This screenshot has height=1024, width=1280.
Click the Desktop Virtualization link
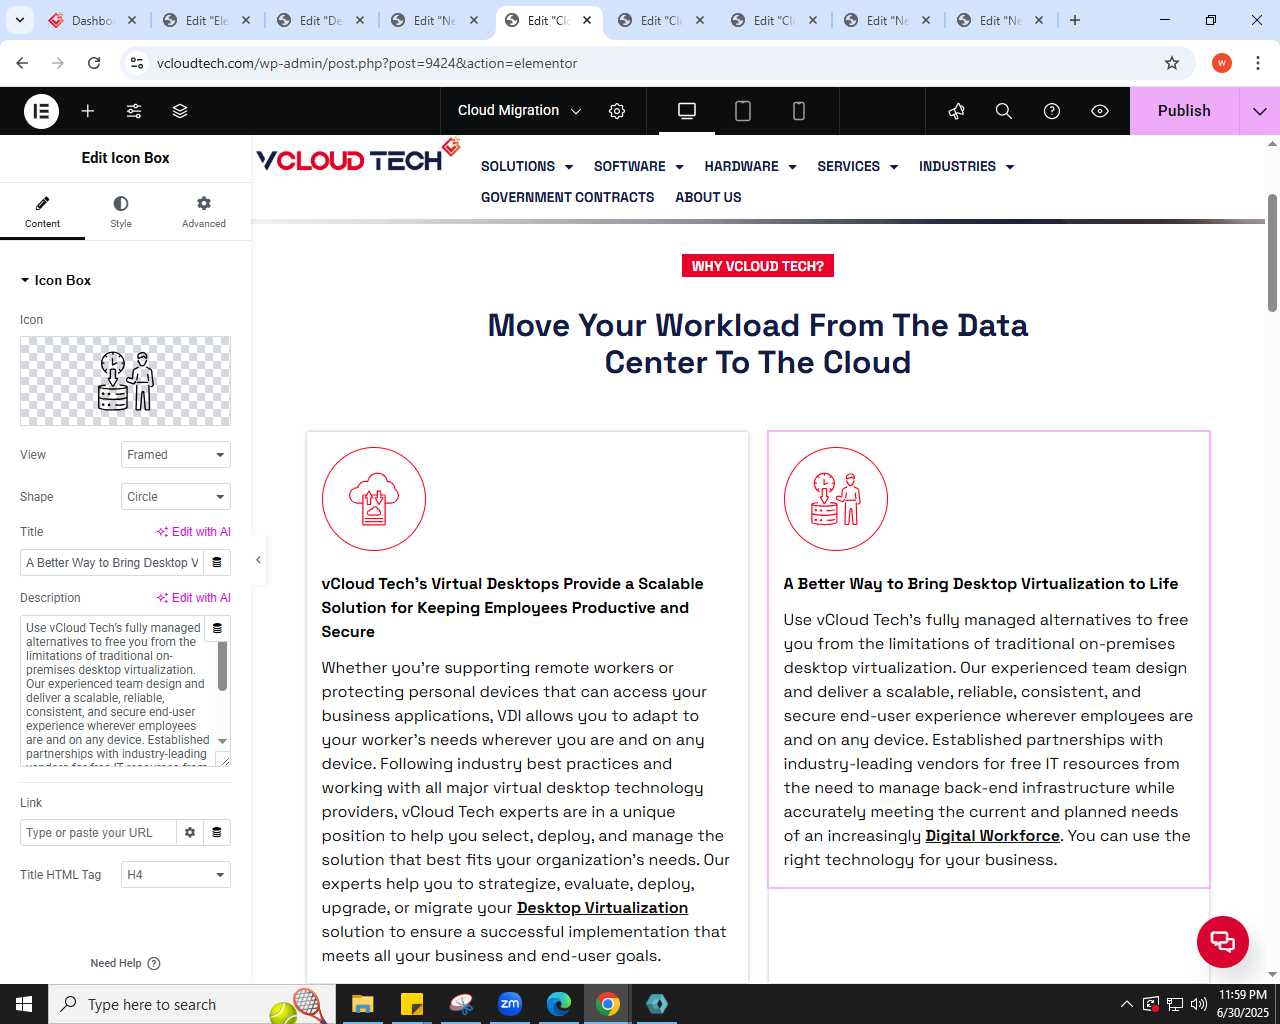point(602,908)
